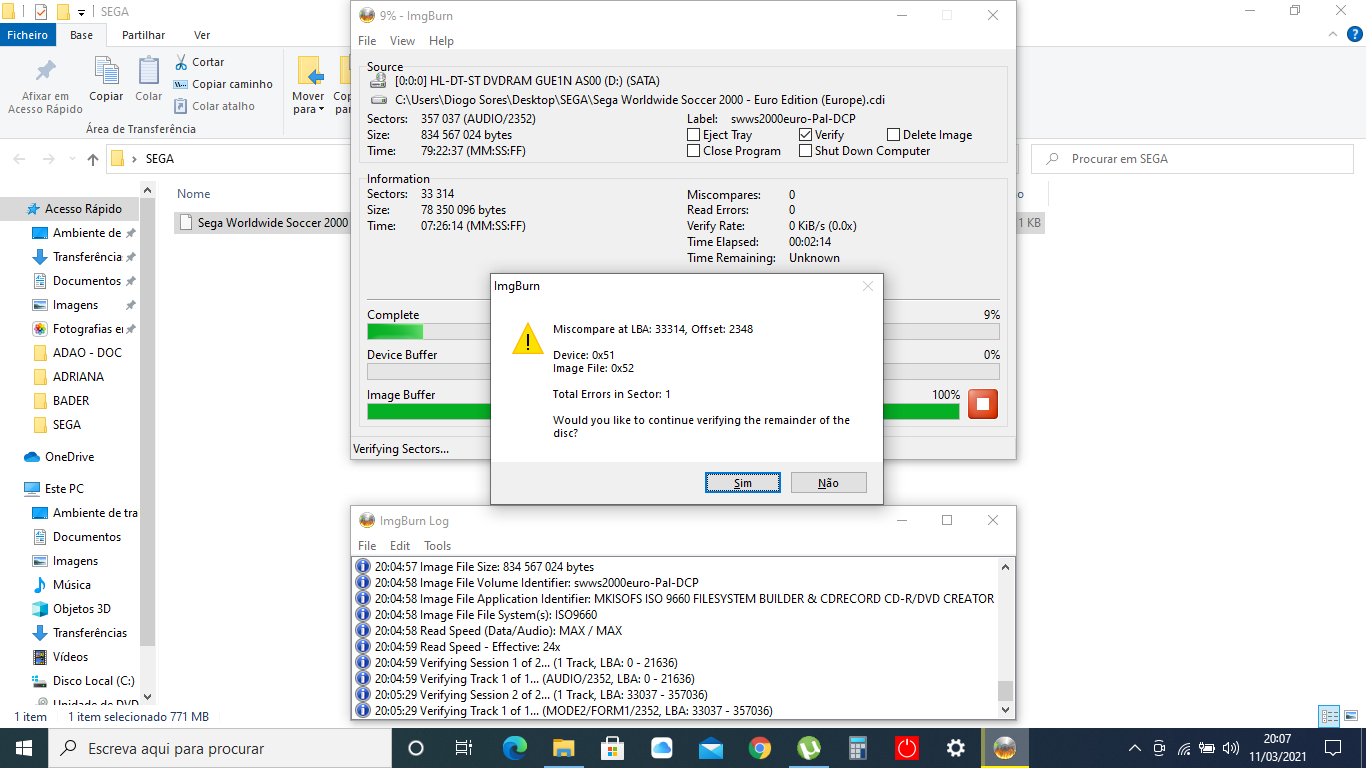1366x768 pixels.
Task: Click the Device Buffer progress bar
Action: (x=683, y=371)
